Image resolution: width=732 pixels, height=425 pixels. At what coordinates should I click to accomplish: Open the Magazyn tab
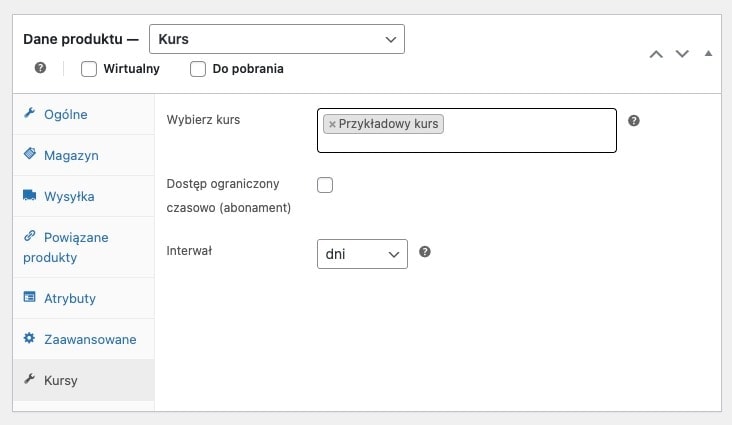[x=84, y=156]
